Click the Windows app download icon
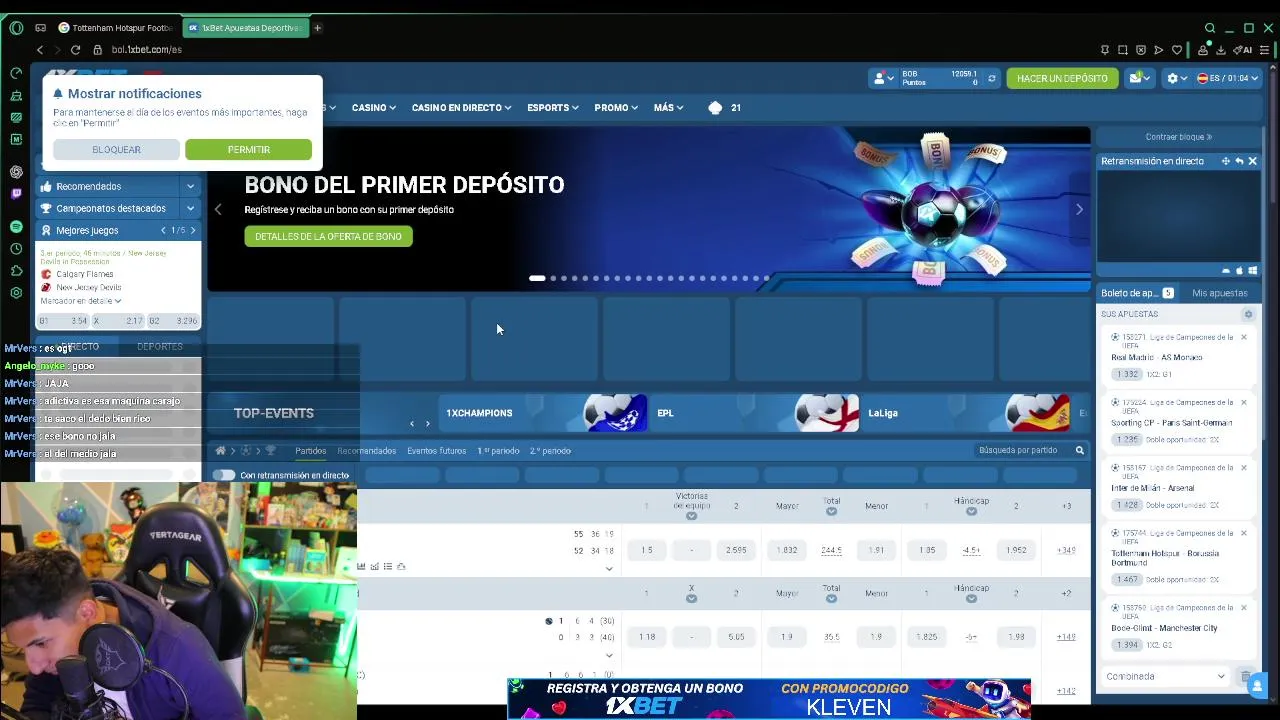The width and height of the screenshot is (1280, 720). tap(1253, 270)
